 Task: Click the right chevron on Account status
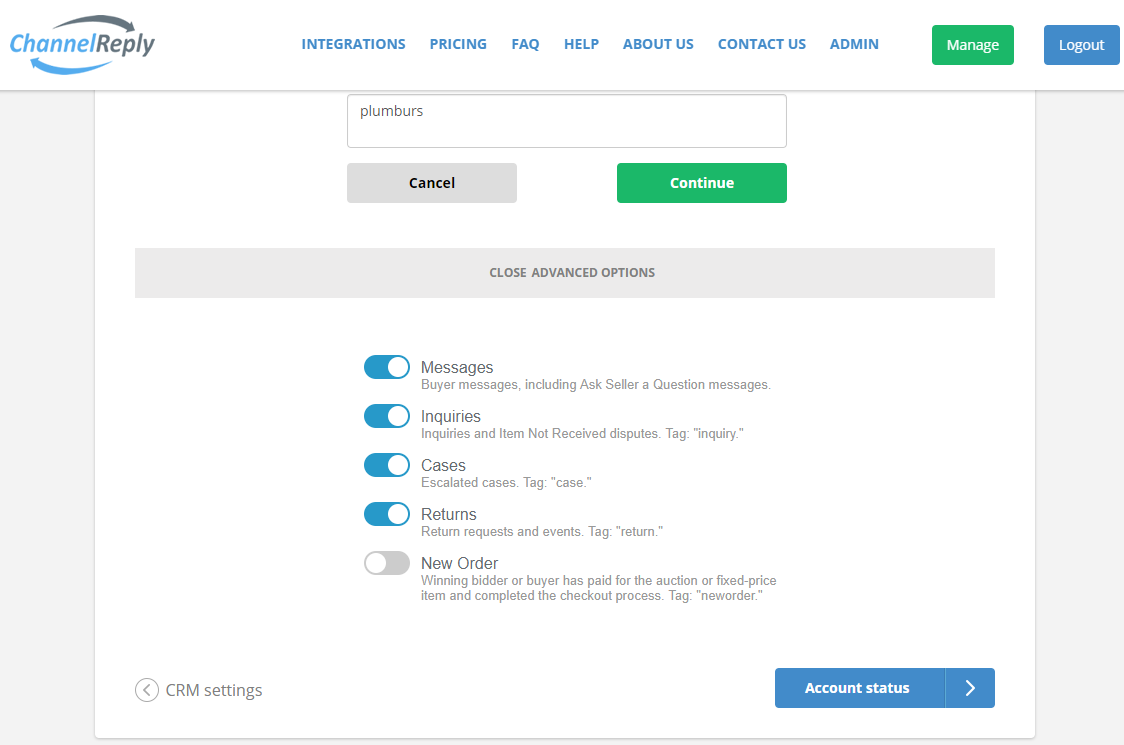pos(970,688)
